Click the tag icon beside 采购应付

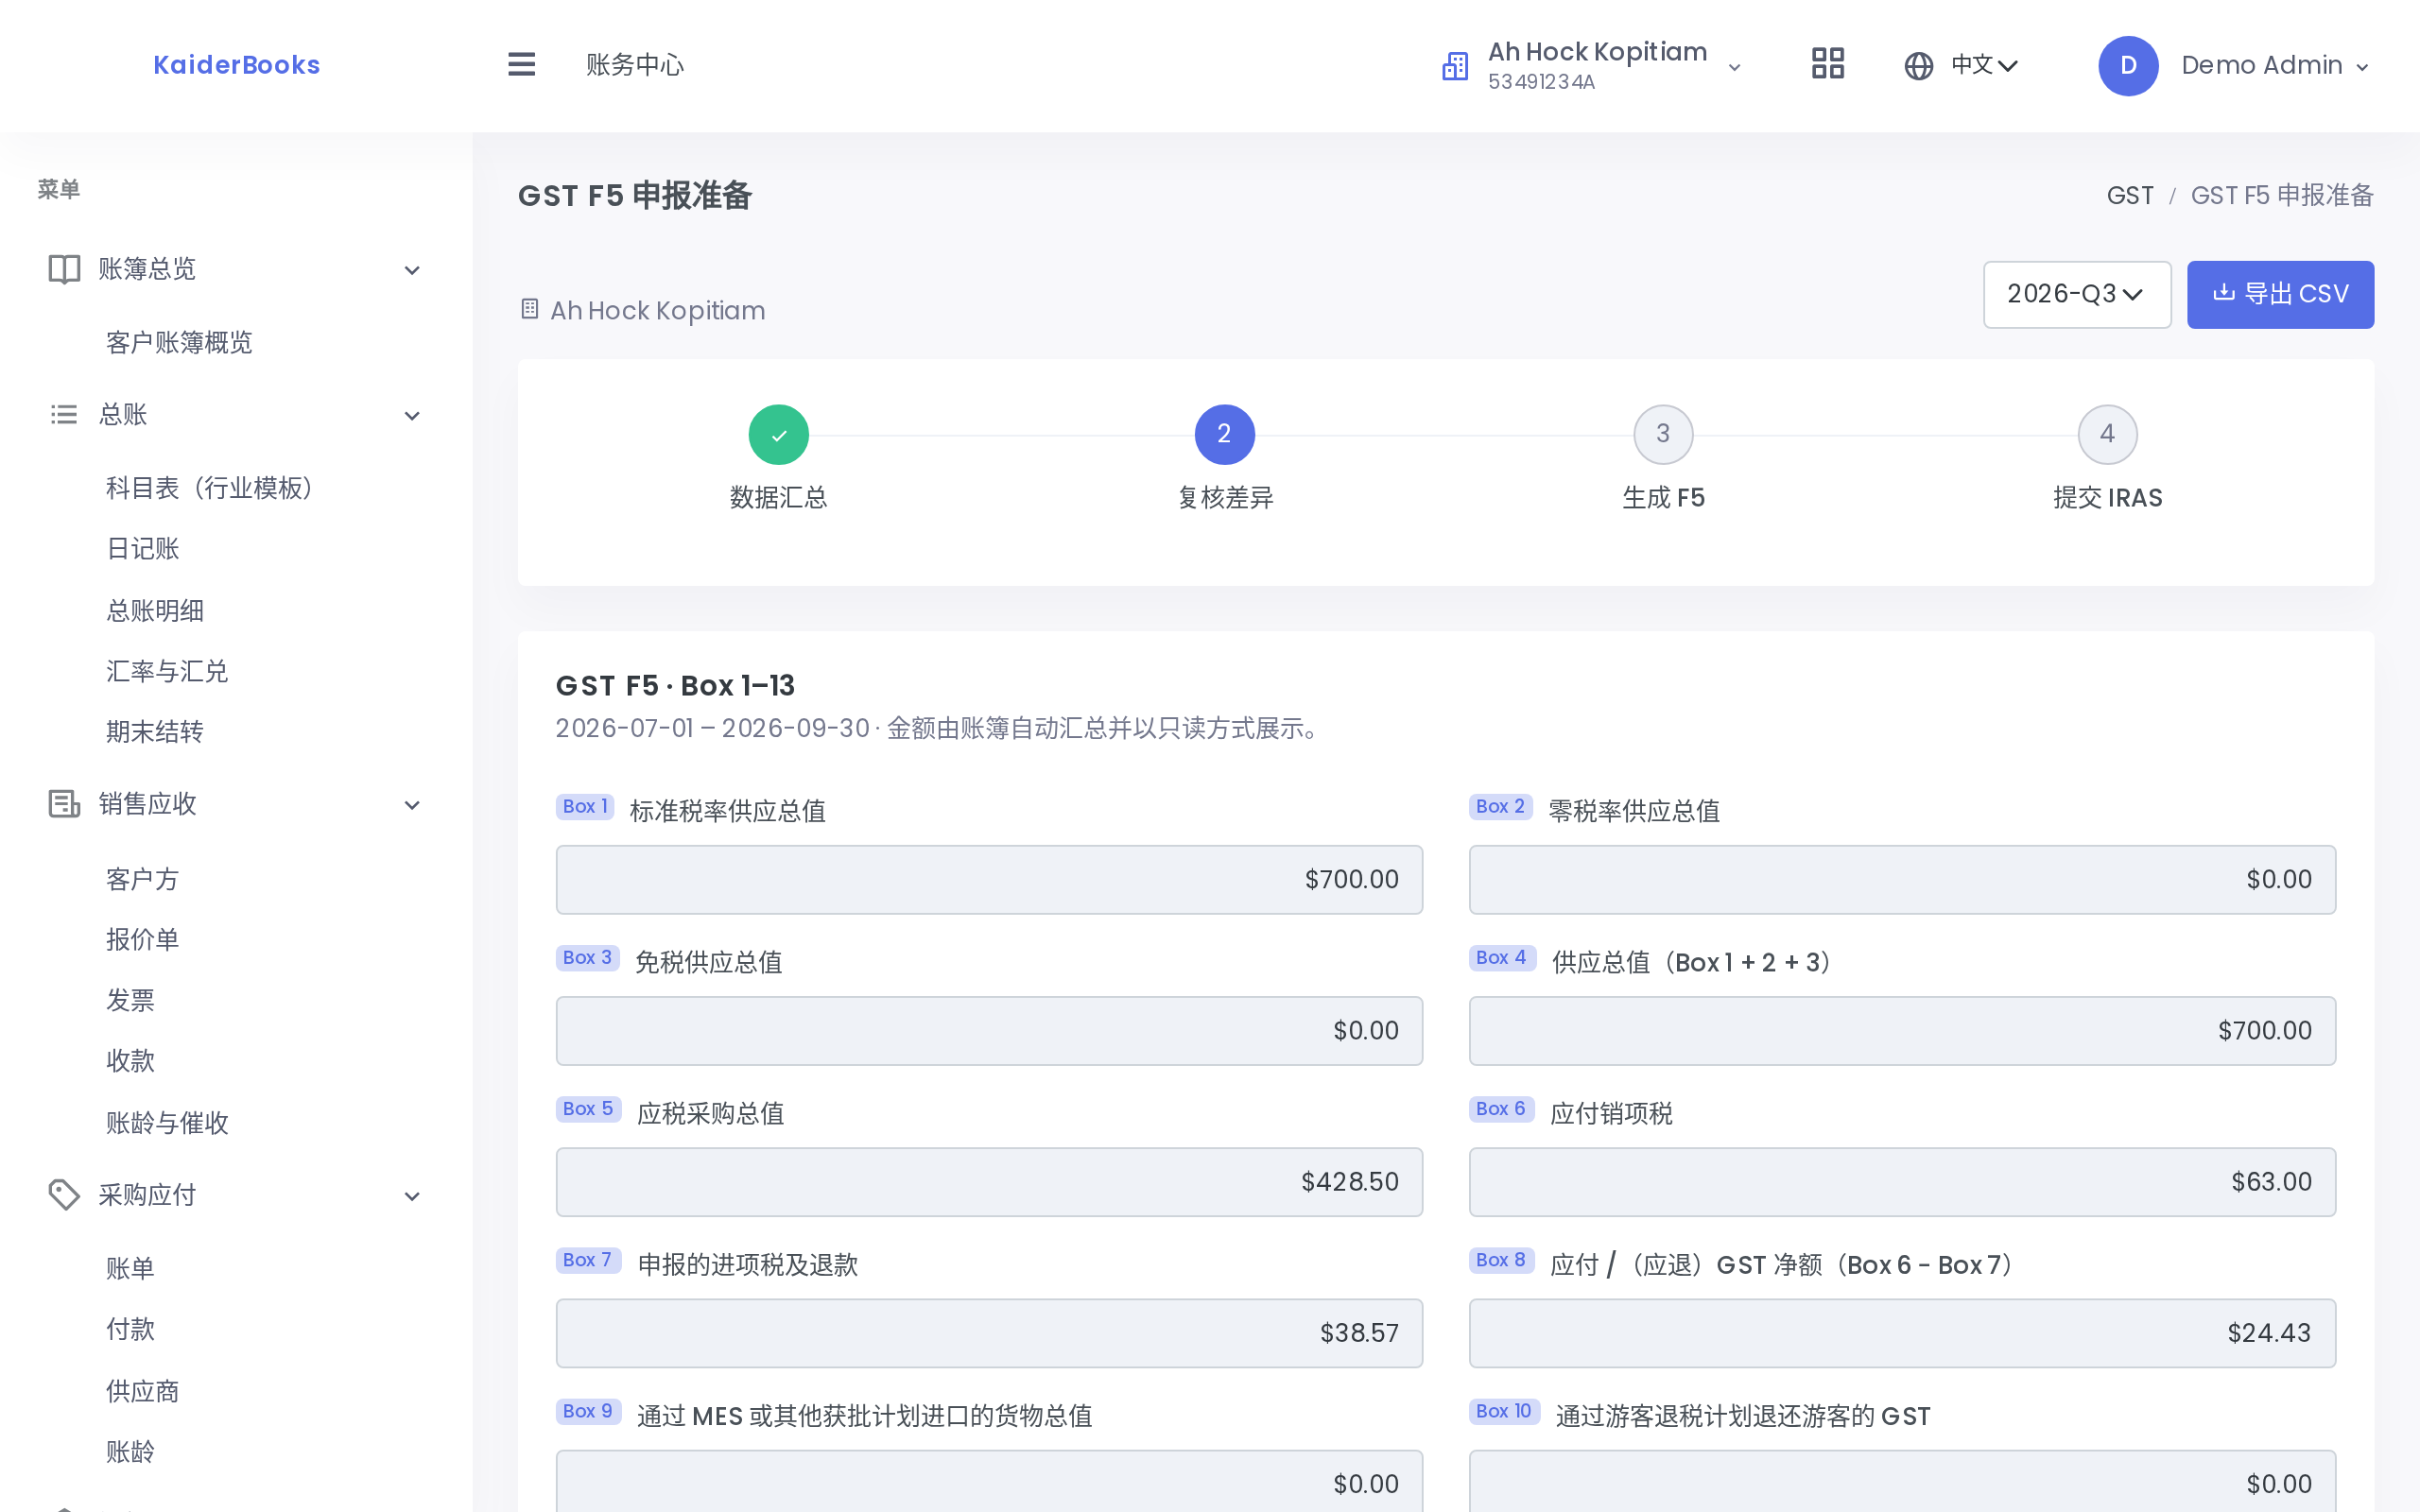(x=64, y=1194)
